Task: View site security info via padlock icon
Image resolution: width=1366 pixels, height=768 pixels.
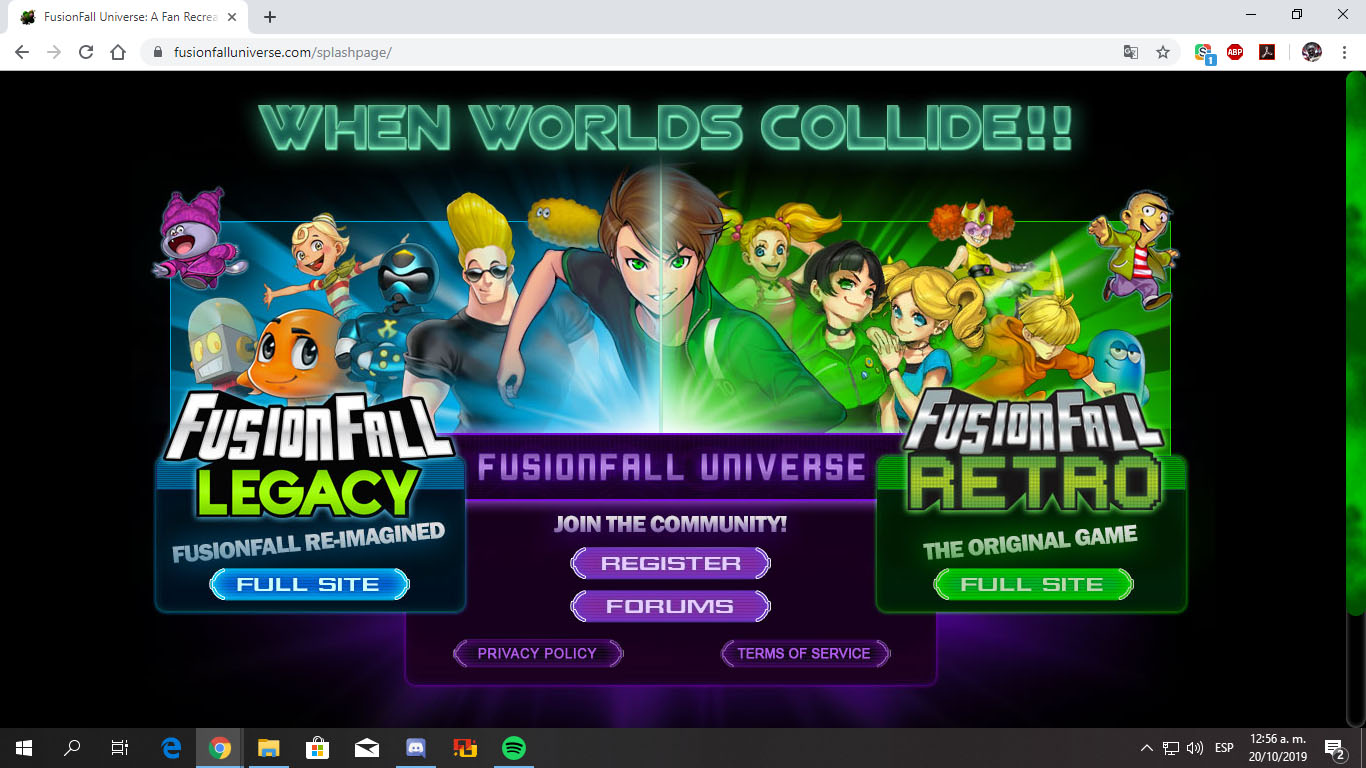Action: tap(158, 52)
